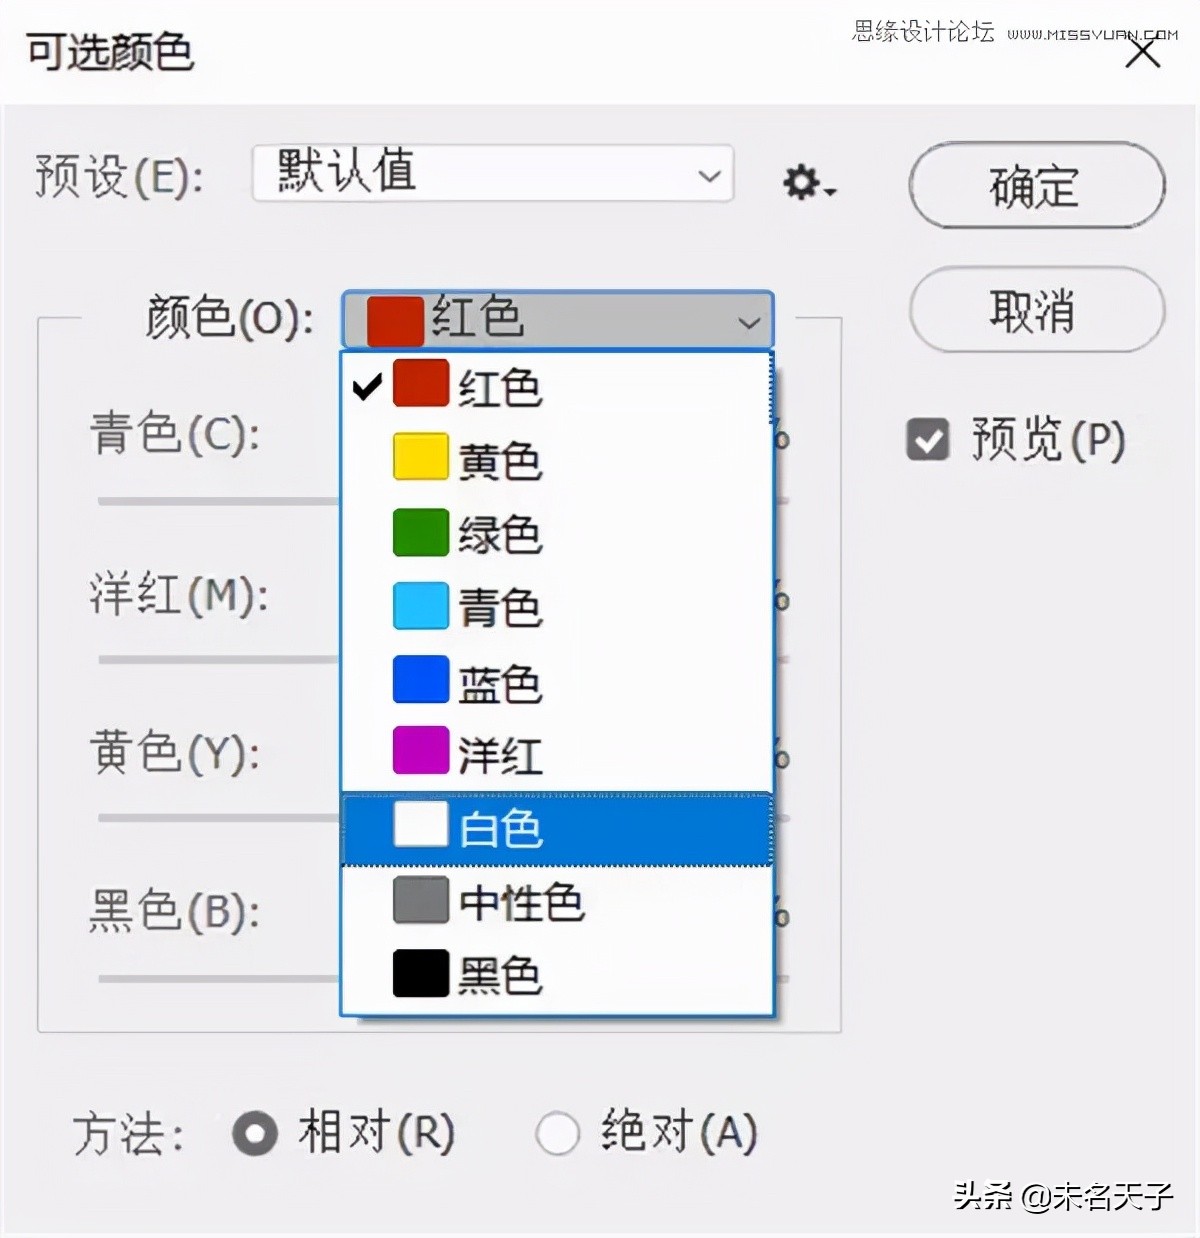Open the 预设(E) preset dropdown
This screenshot has width=1200, height=1238.
pos(490,174)
